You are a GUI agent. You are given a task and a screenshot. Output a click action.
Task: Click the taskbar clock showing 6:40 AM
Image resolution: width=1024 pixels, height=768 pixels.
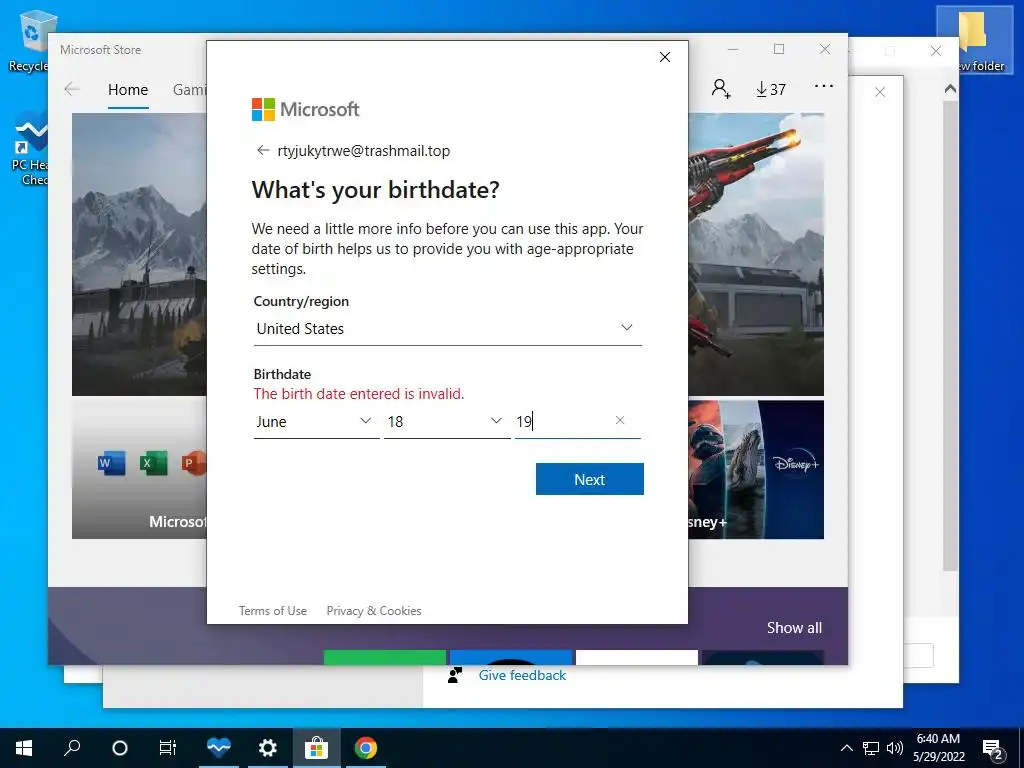point(938,748)
